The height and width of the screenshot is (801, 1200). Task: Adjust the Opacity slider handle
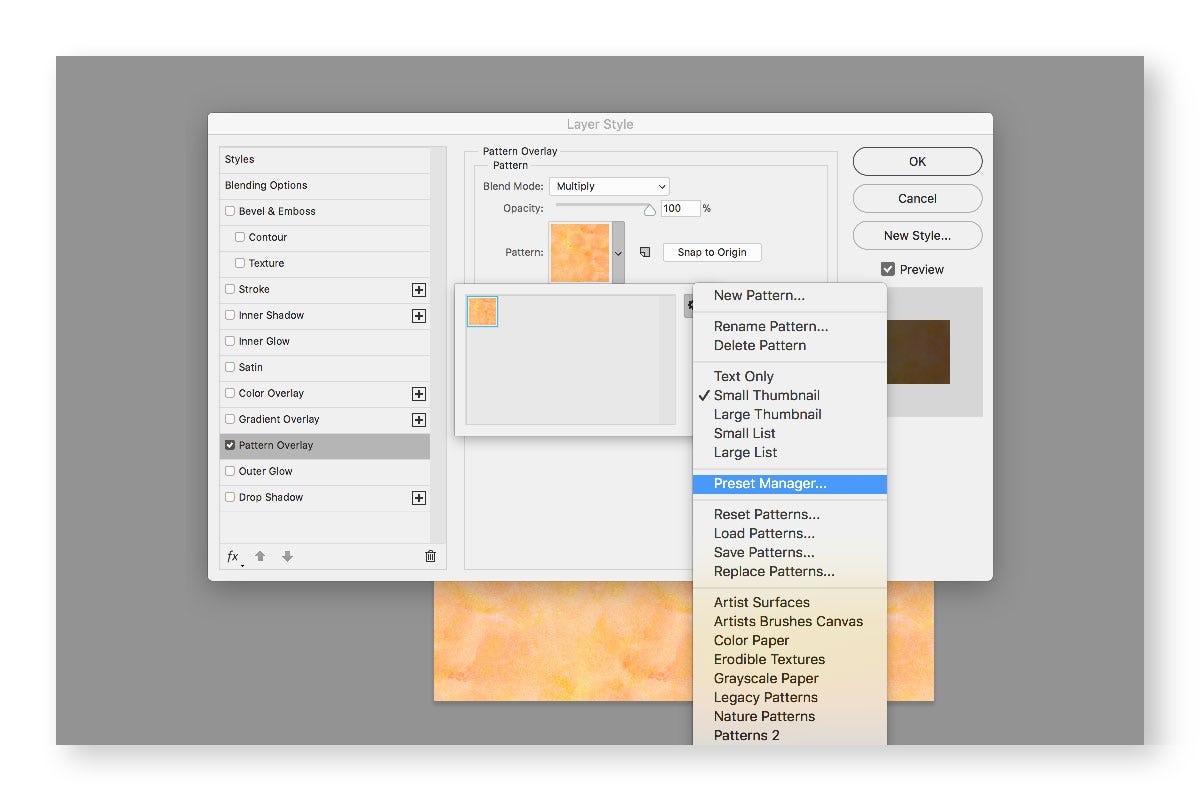(650, 210)
